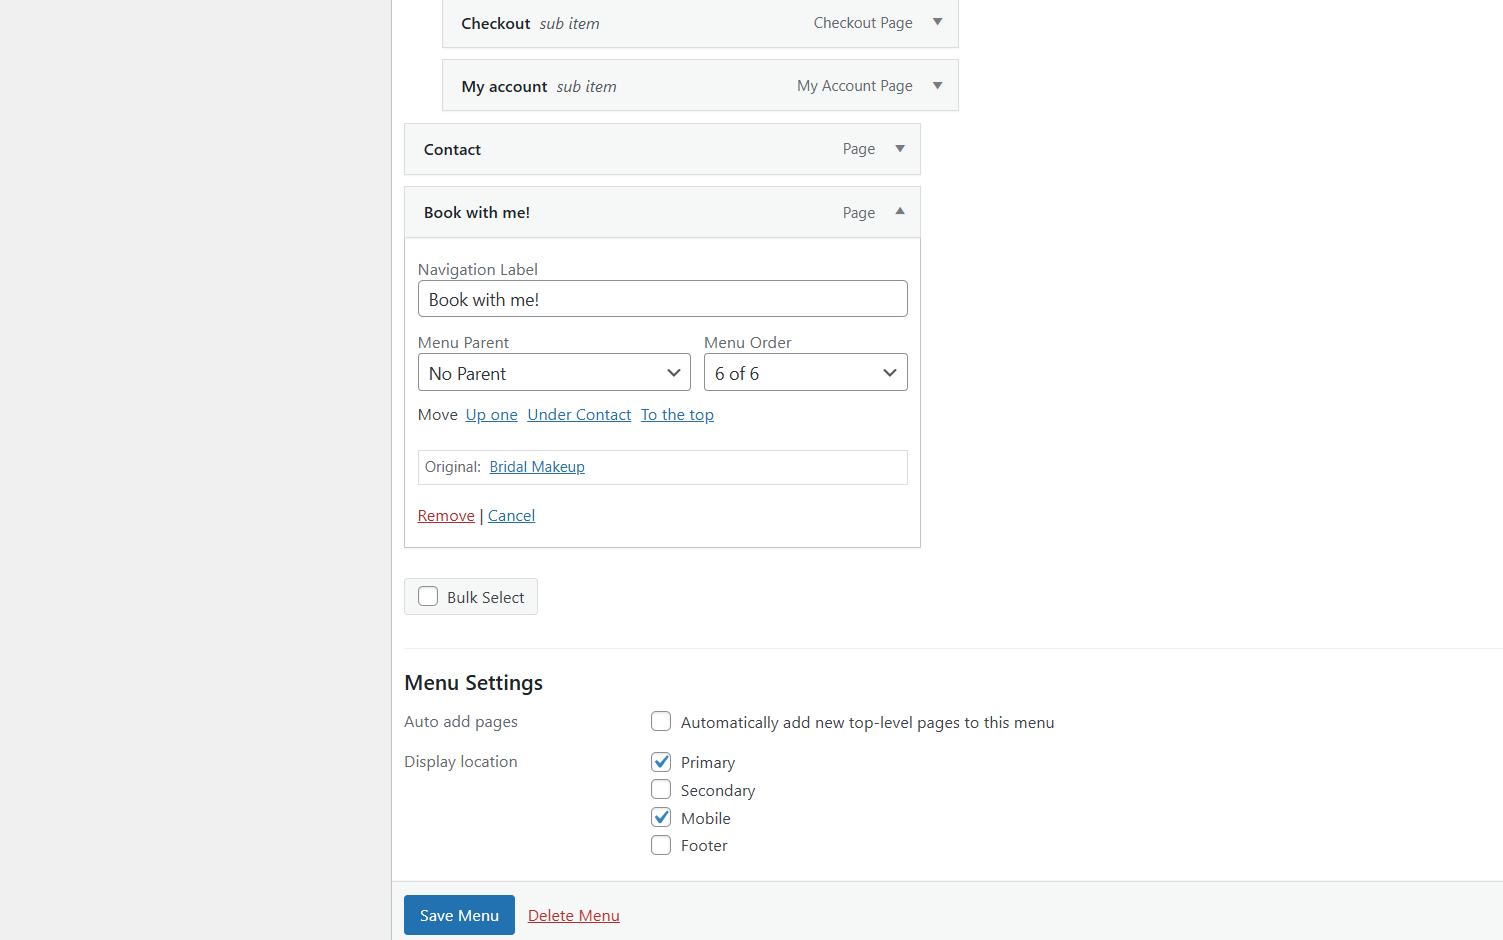Open the Menu Parent dropdown
Screen dimensions: 1503x940
[x=554, y=373]
